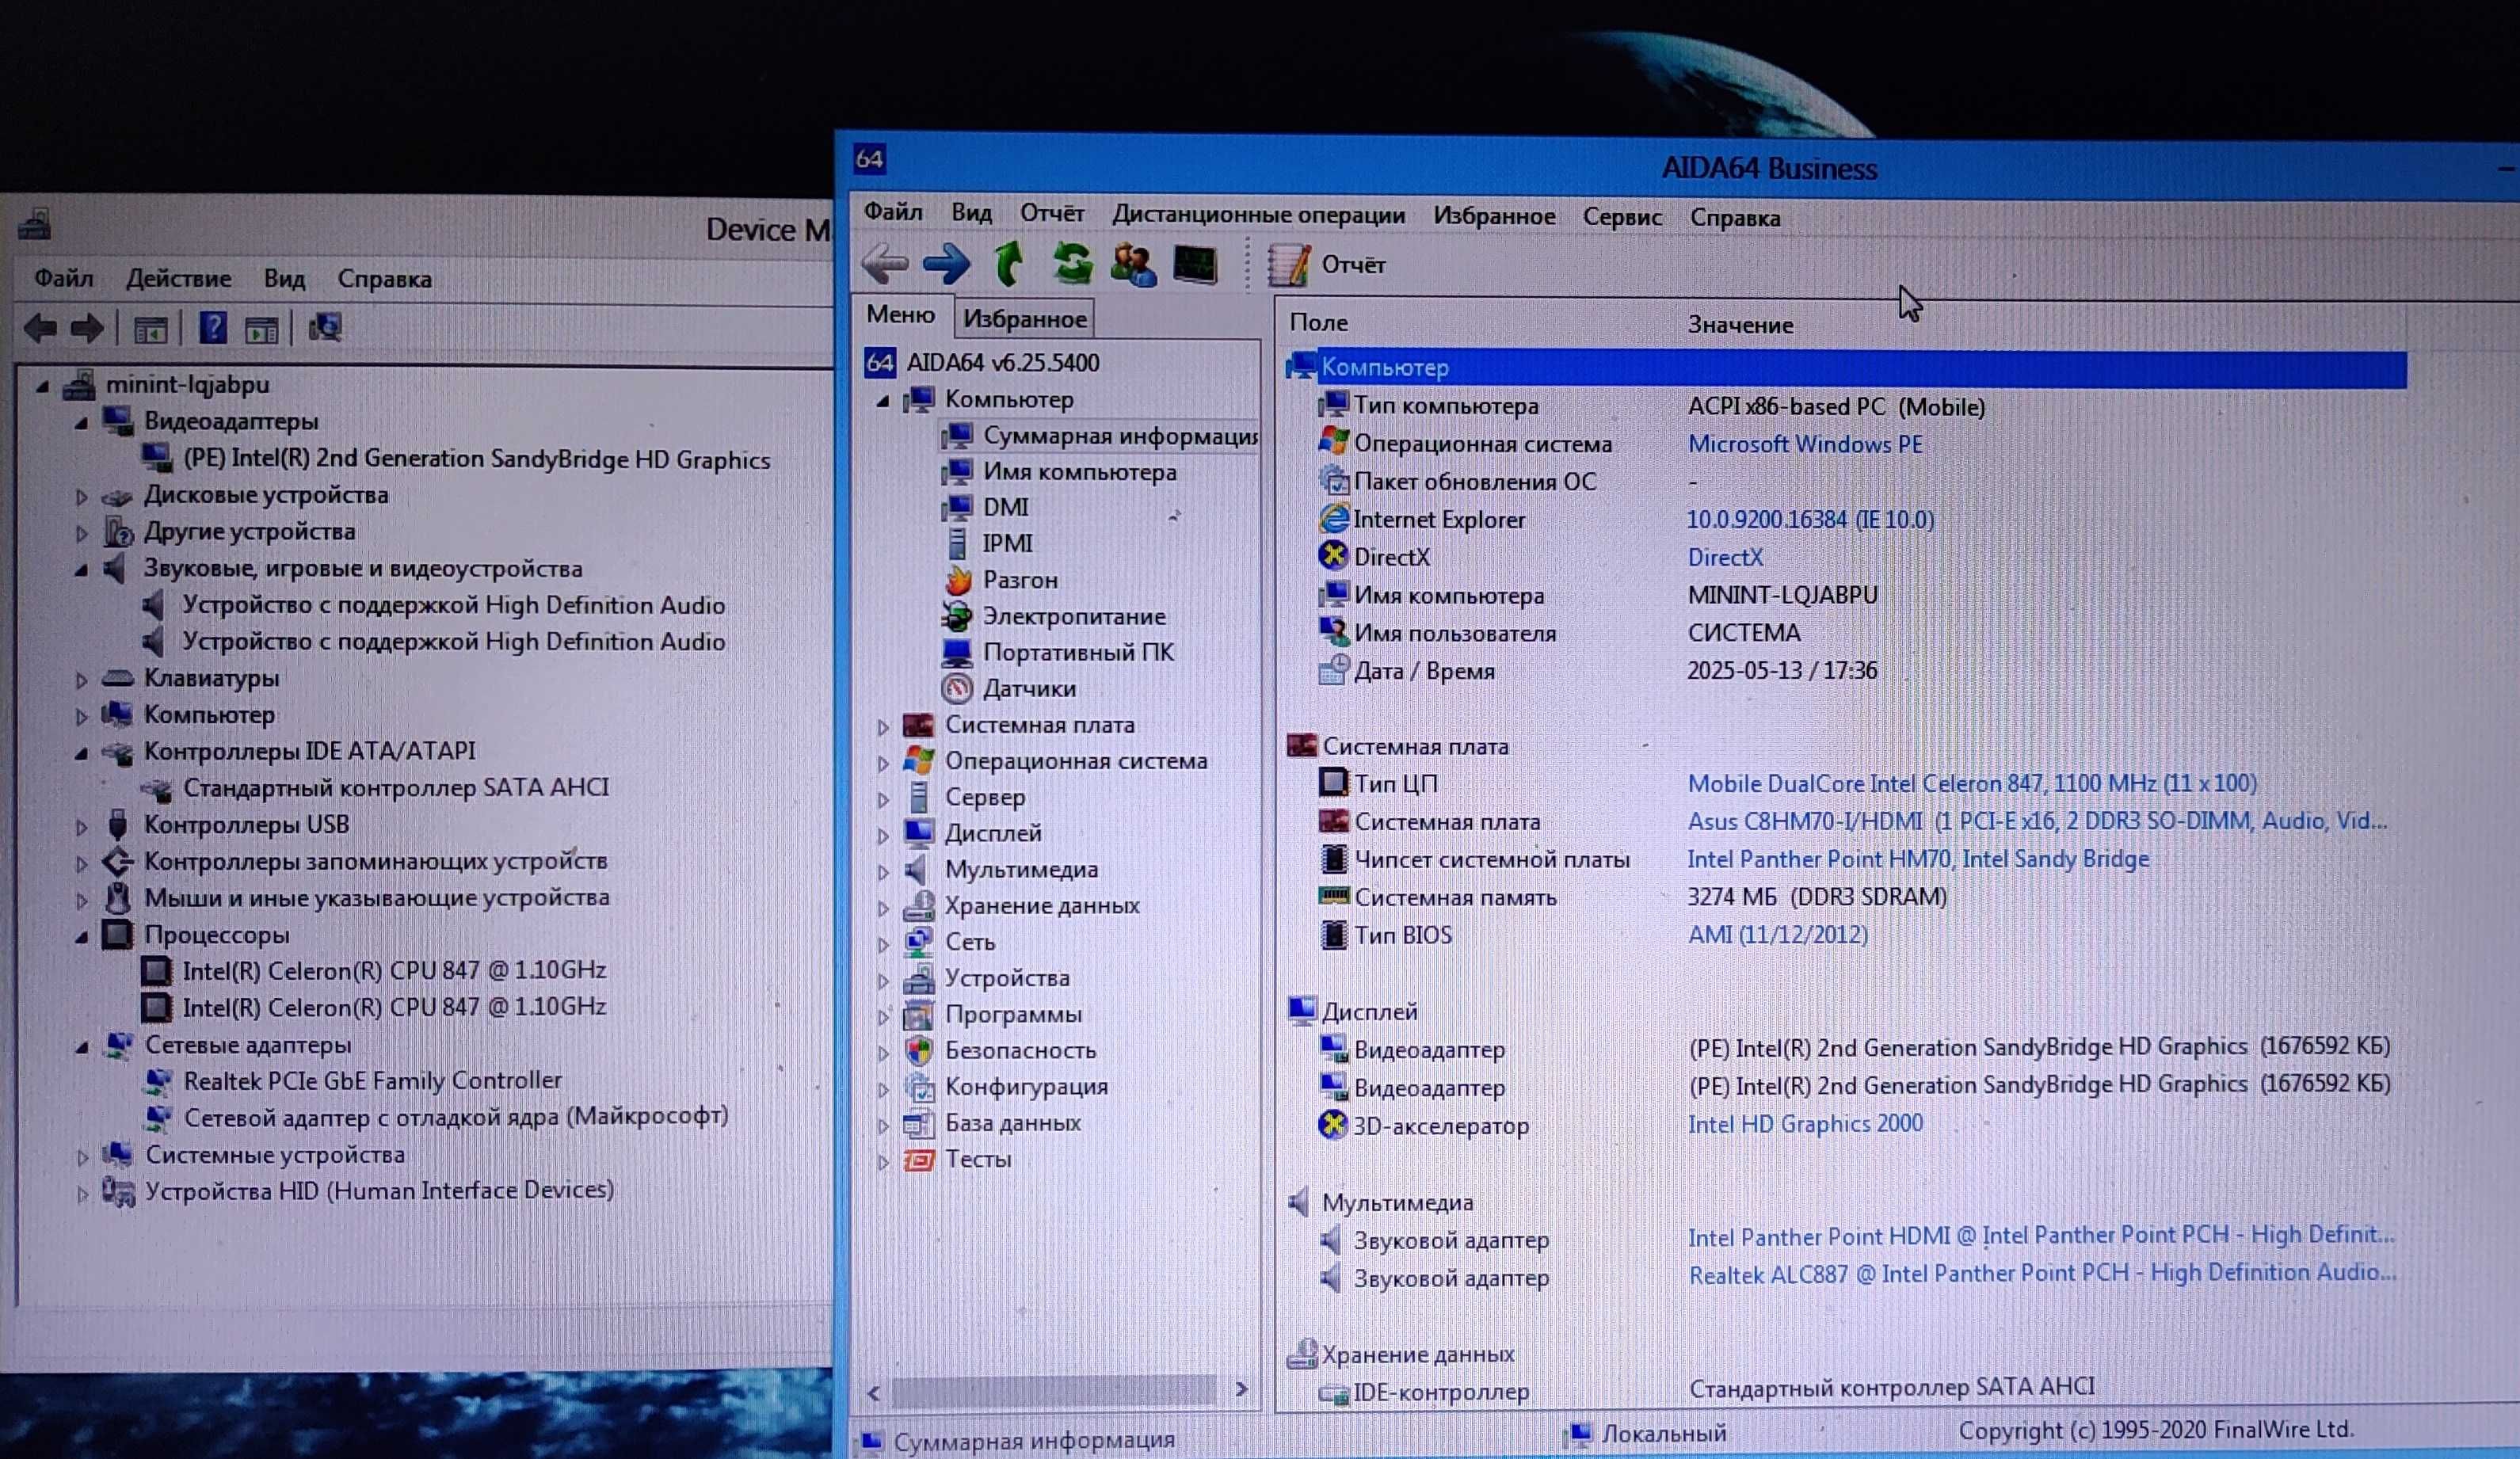2520x1459 pixels.
Task: Select DMI item in AIDA64 tree
Action: click(x=1005, y=507)
